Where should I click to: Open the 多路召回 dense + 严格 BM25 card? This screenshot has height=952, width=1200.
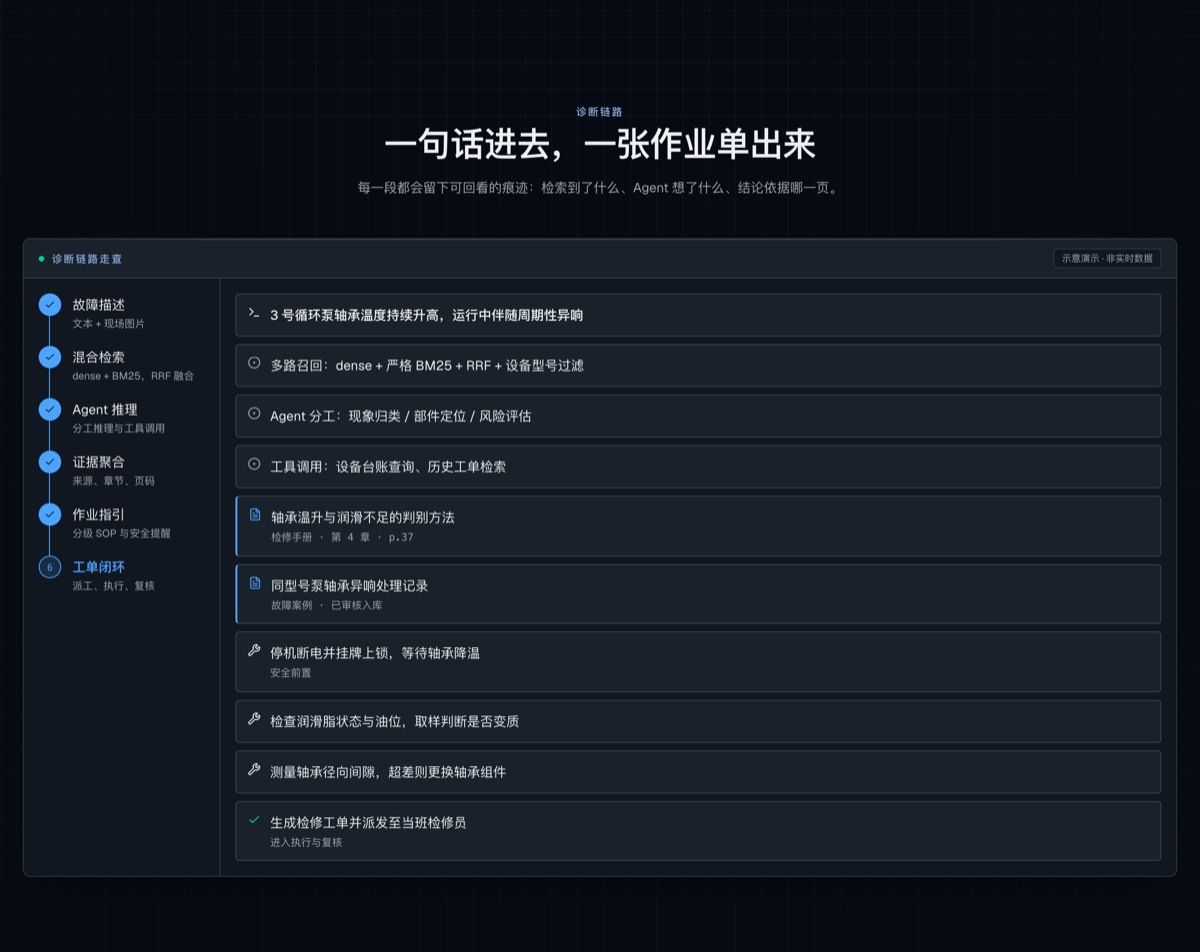pos(698,365)
